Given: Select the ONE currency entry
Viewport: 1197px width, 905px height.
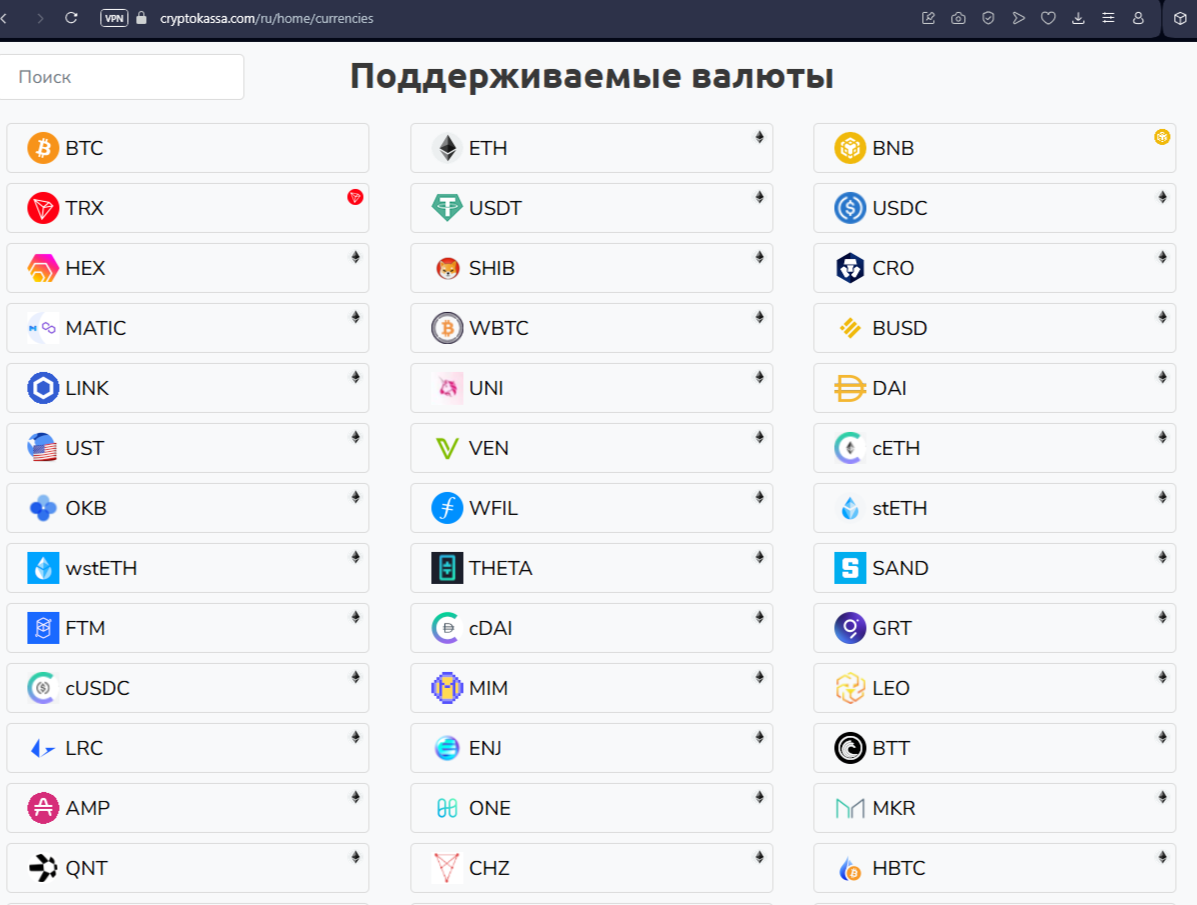Looking at the screenshot, I should click(592, 808).
